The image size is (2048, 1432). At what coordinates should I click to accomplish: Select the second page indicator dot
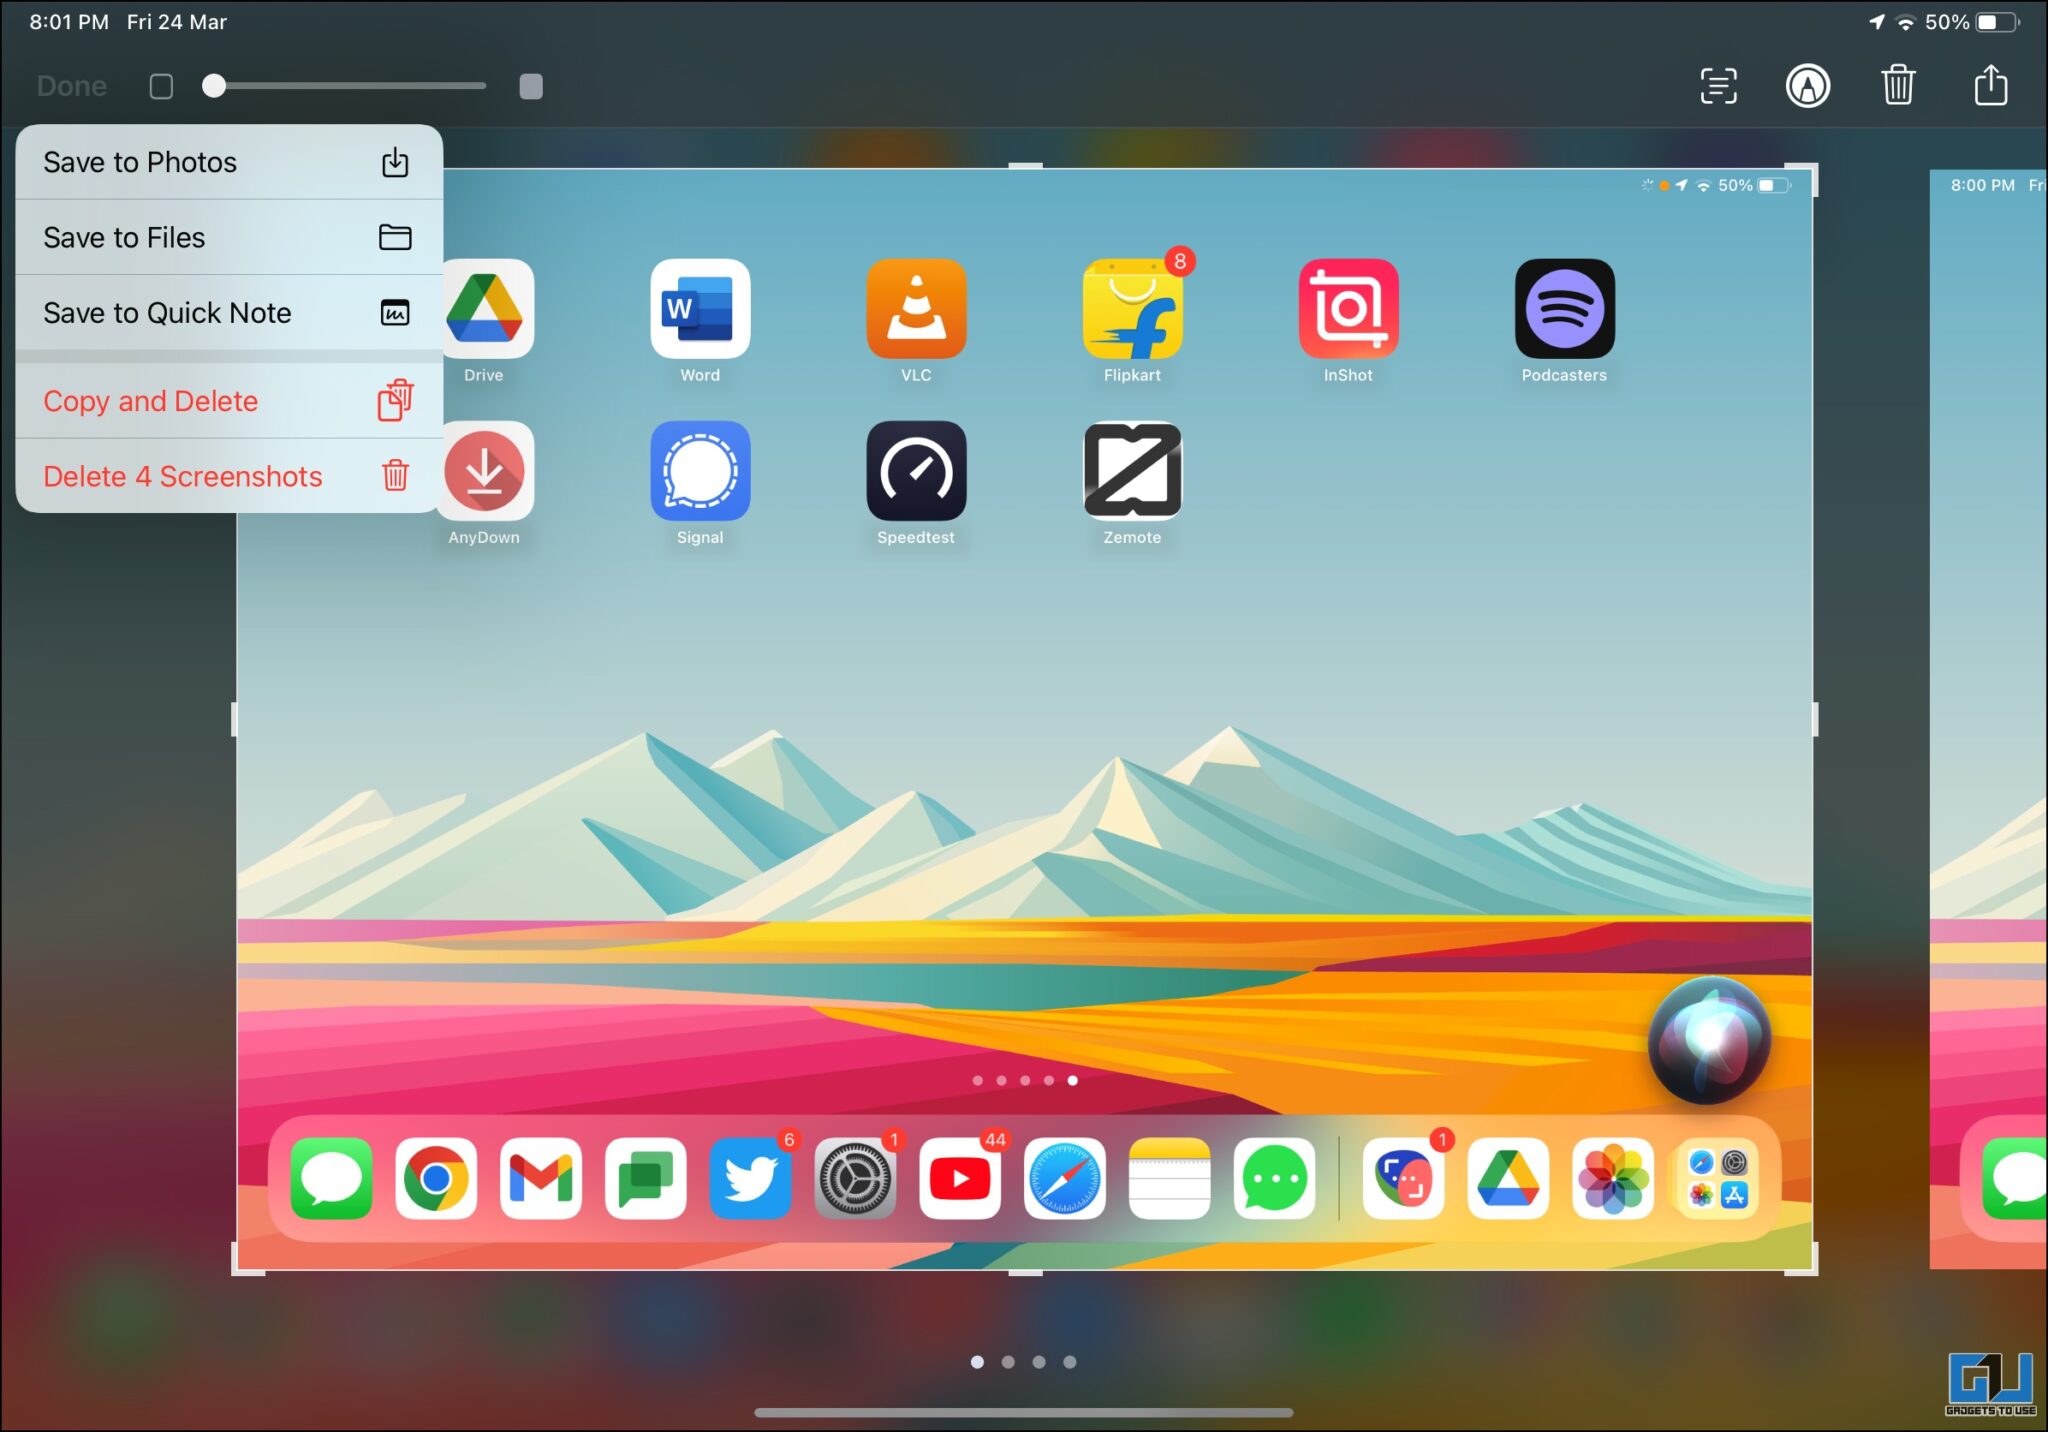pyautogui.click(x=1009, y=1362)
